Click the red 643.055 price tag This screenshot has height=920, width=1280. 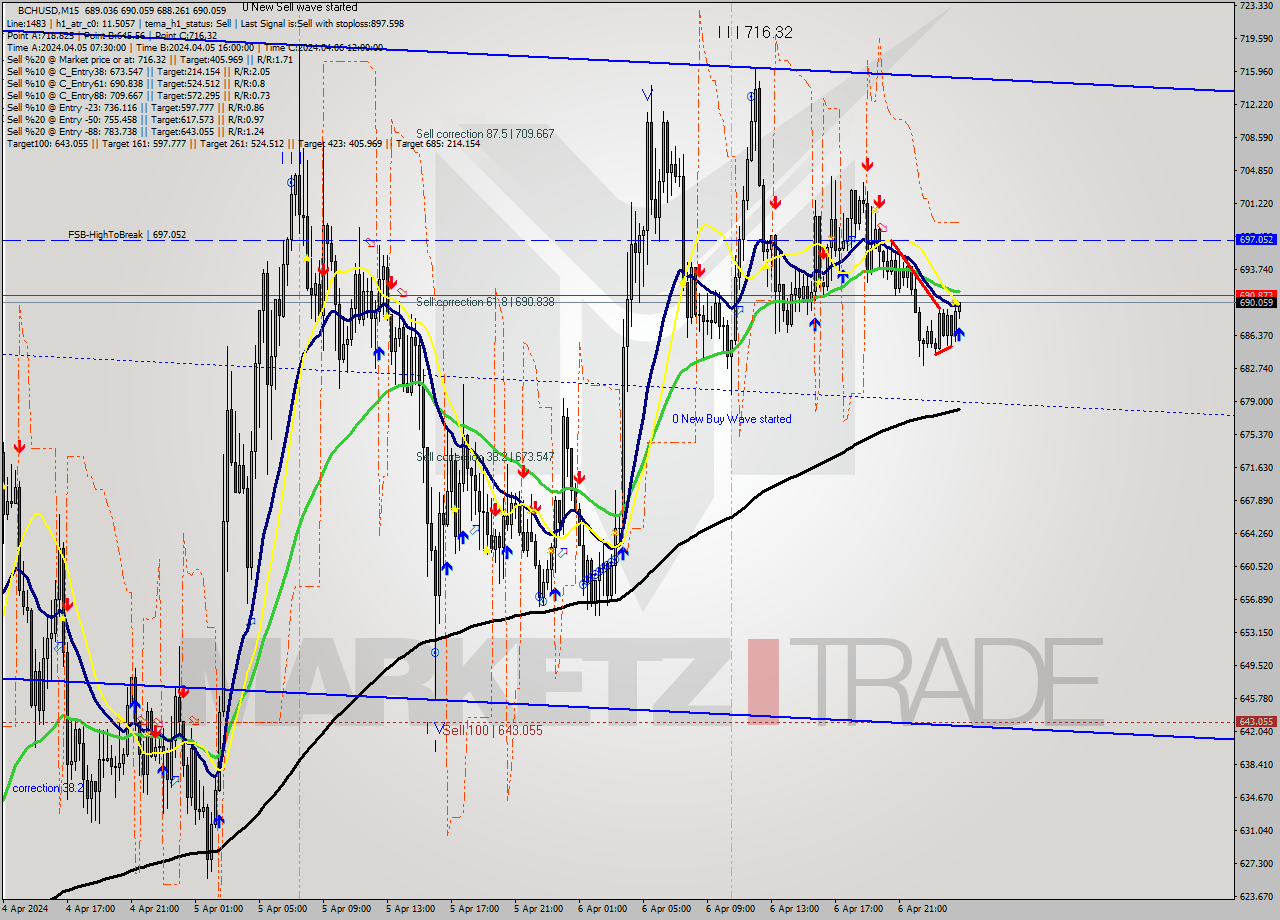click(1256, 721)
